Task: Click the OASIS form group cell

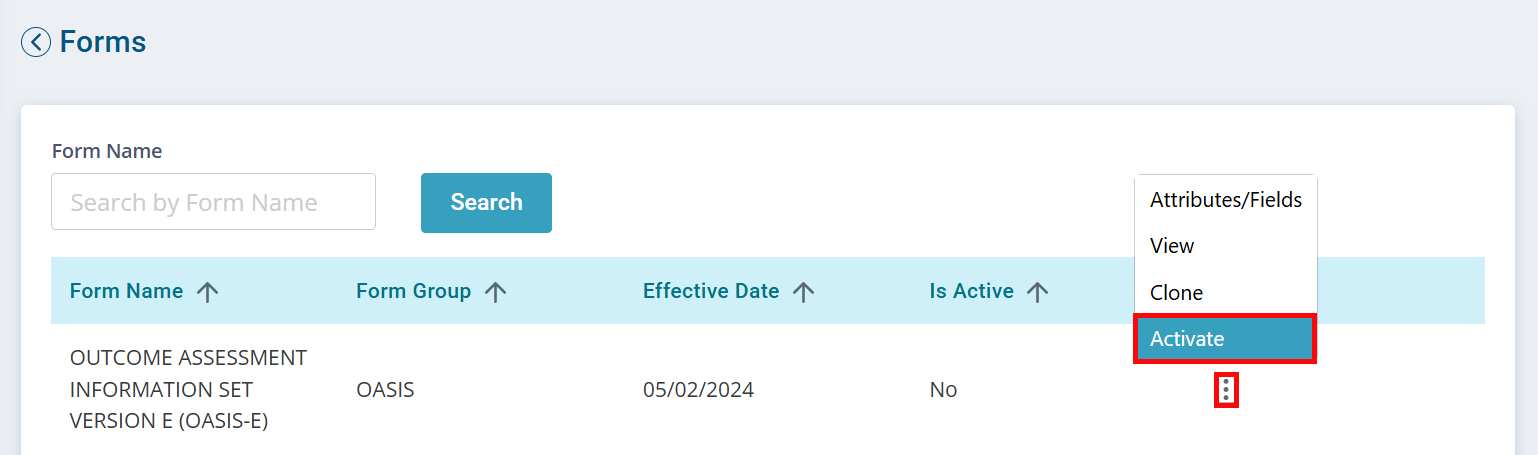Action: click(x=385, y=390)
